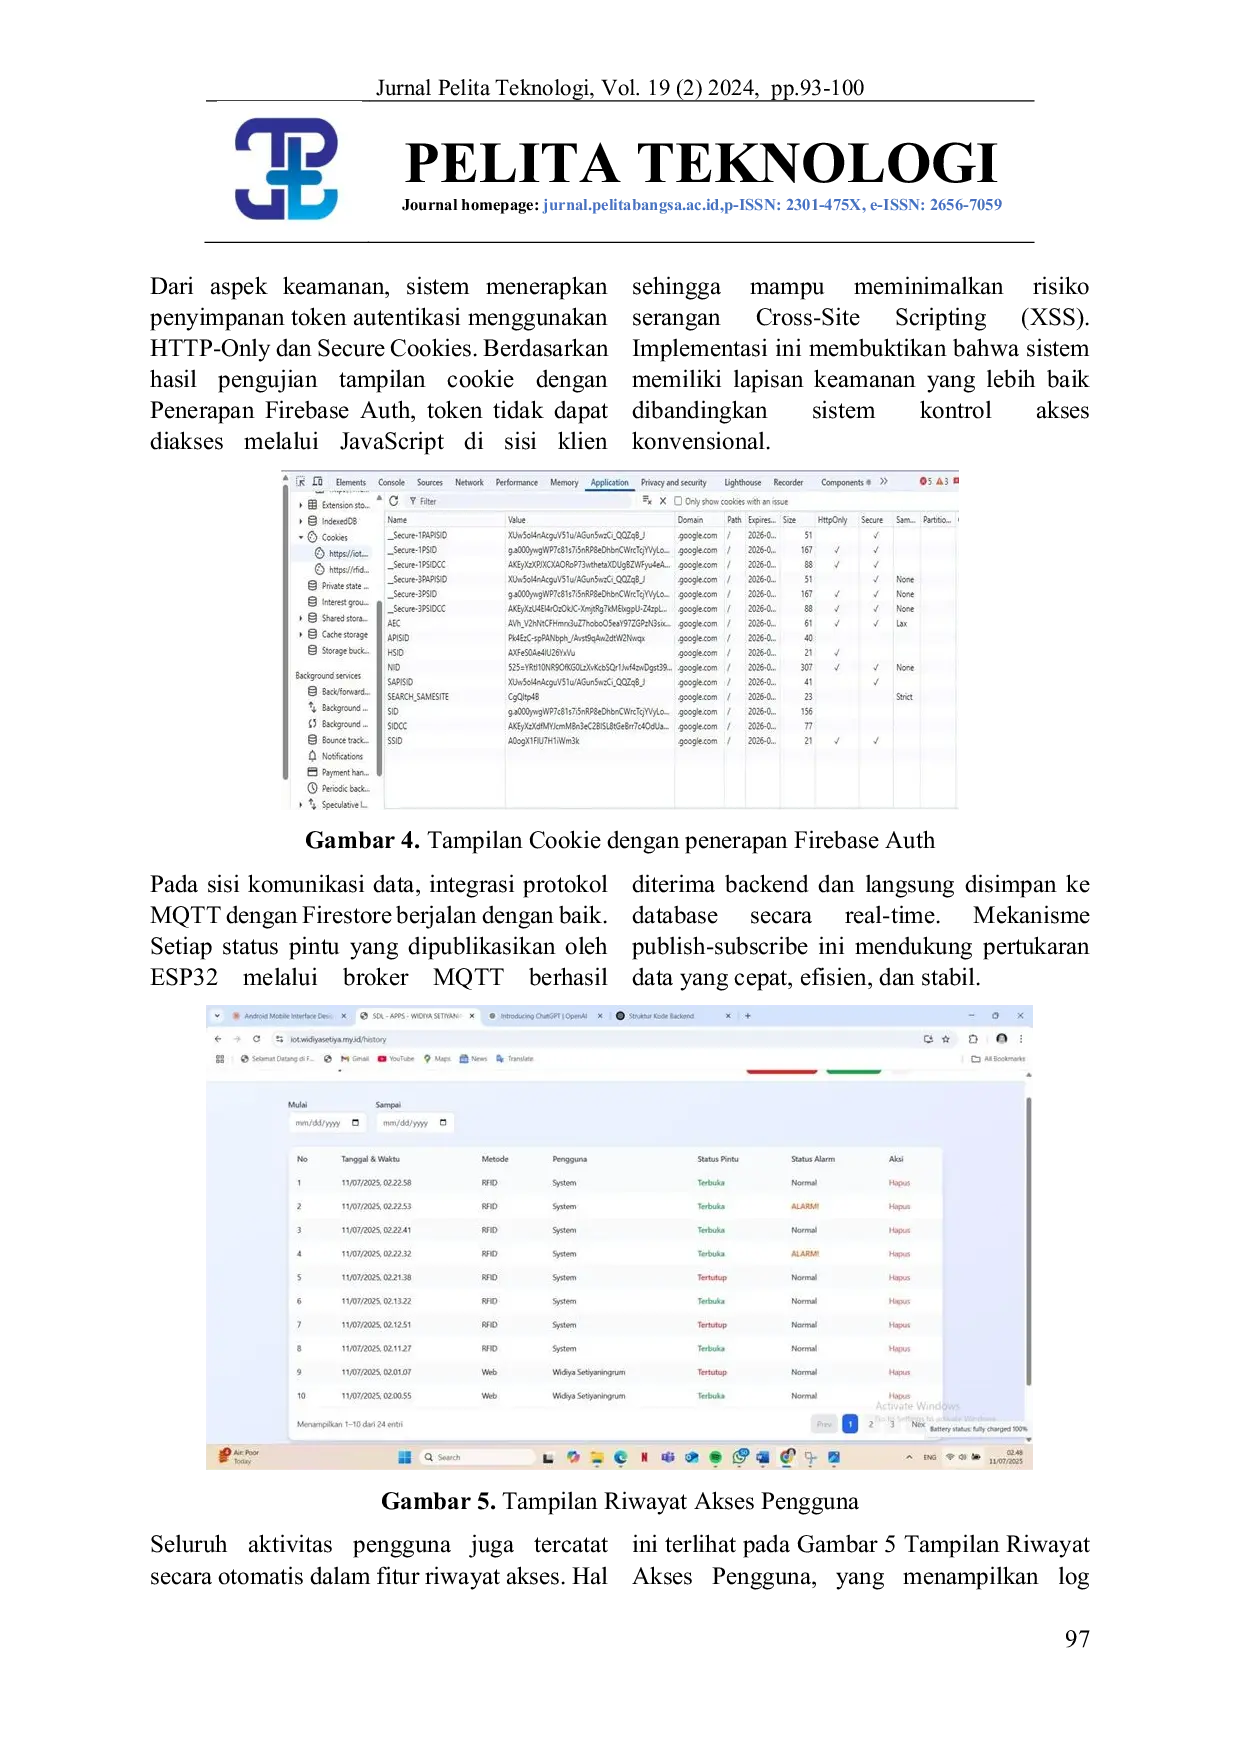Image resolution: width=1240 pixels, height=1754 pixels.
Task: Expand the Cache storage tree item
Action: click(301, 634)
